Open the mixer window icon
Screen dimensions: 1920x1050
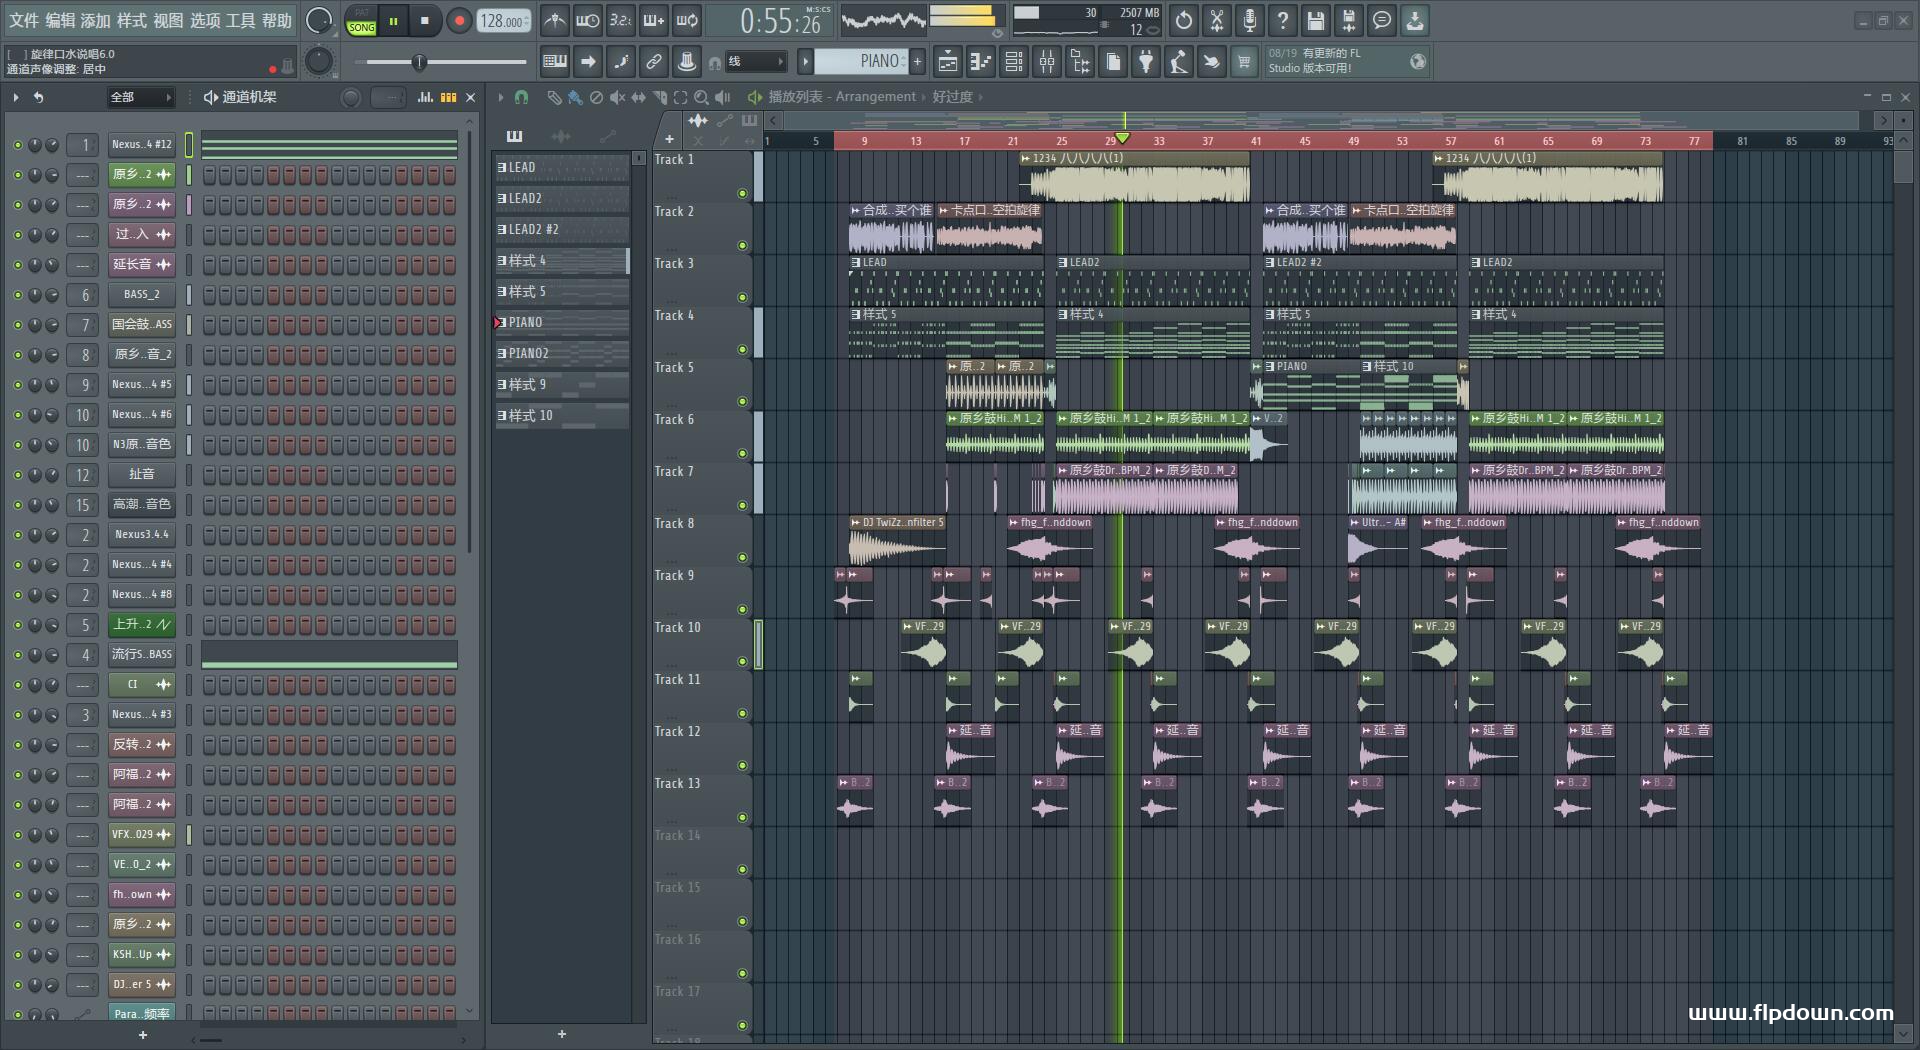coord(1046,62)
